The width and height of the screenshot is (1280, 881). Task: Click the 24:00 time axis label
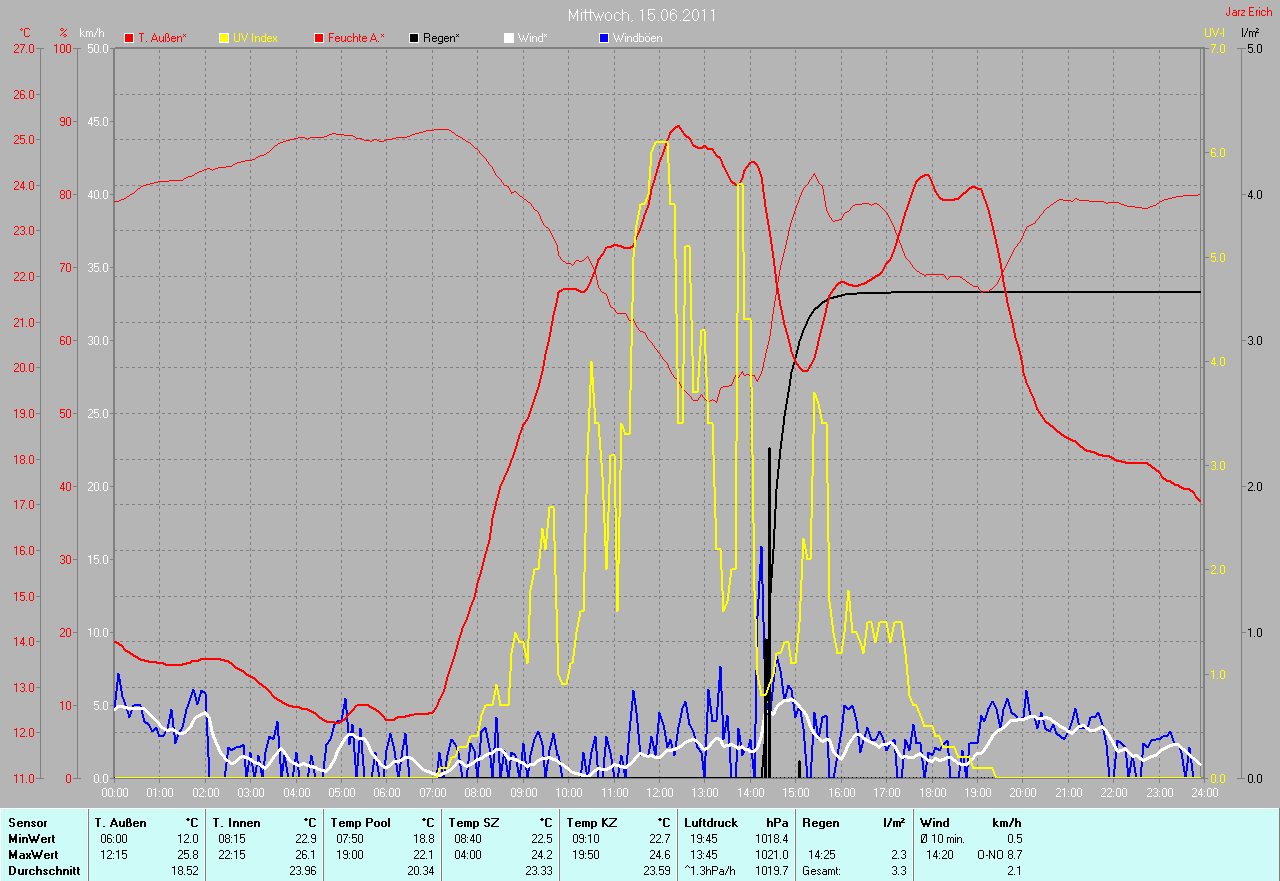point(1204,793)
